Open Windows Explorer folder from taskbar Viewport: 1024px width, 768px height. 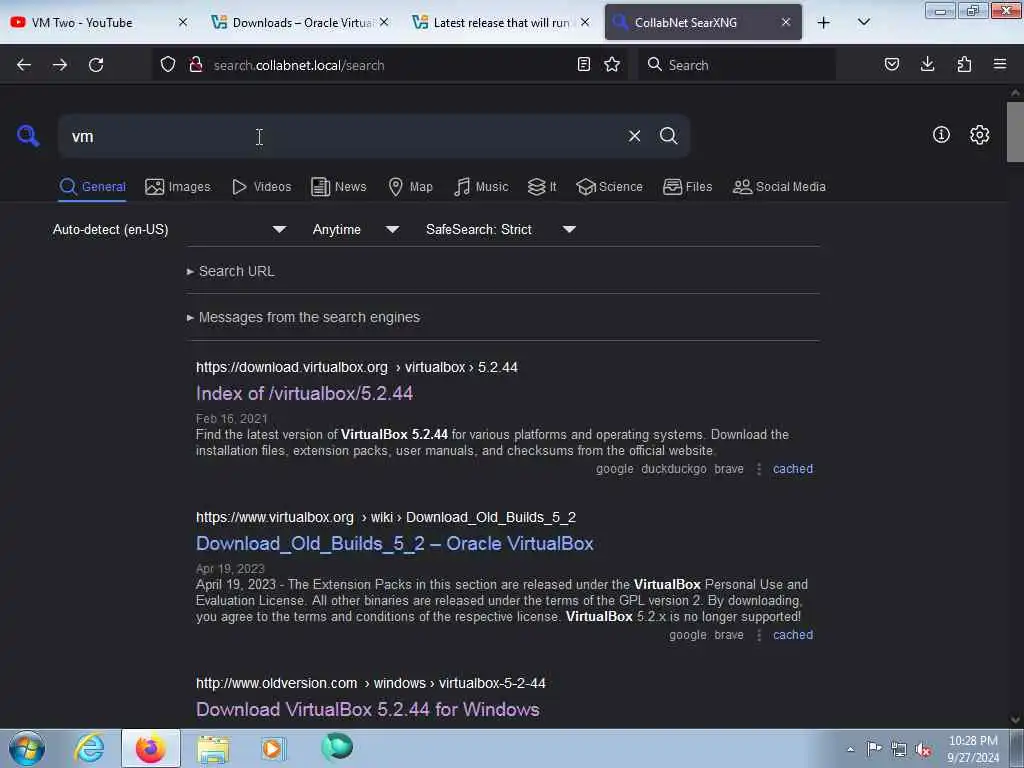pos(212,749)
